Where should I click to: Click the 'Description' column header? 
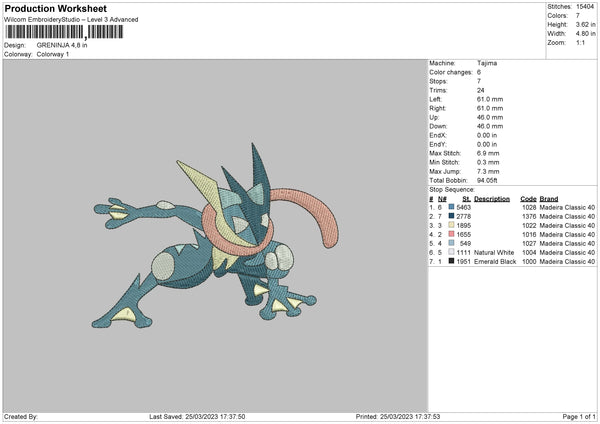pos(492,199)
